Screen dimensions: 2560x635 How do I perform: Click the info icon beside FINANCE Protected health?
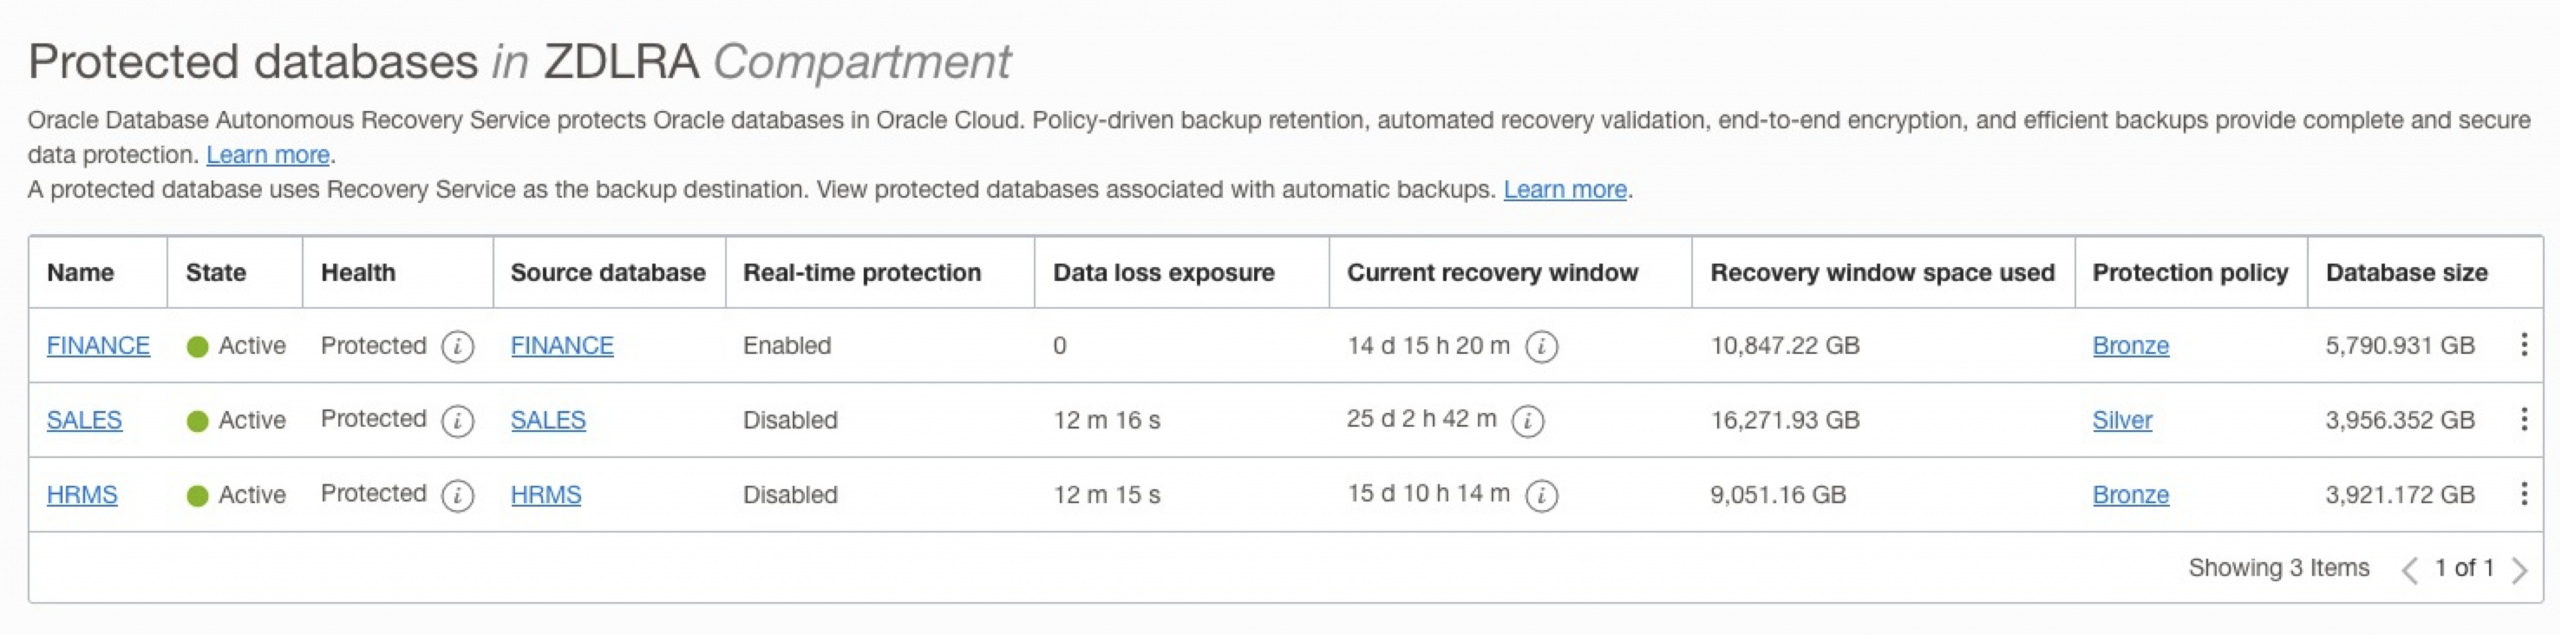point(457,345)
